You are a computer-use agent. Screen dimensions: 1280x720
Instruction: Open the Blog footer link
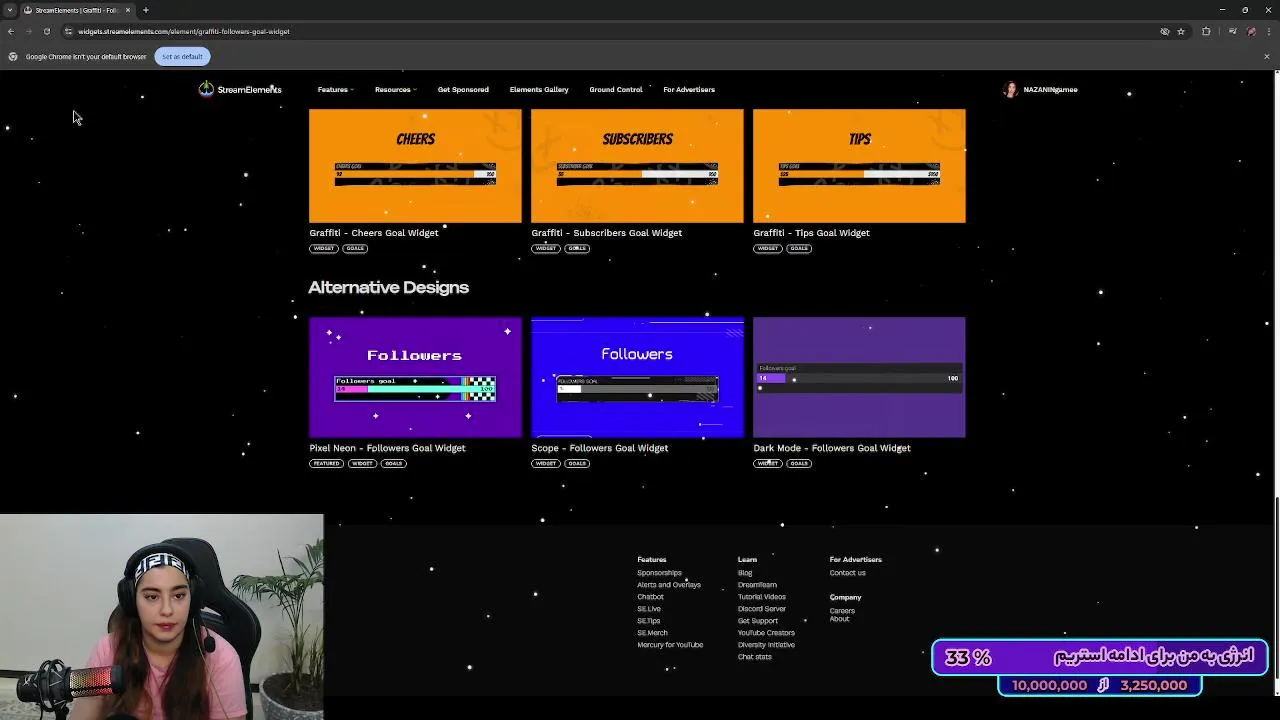[745, 573]
